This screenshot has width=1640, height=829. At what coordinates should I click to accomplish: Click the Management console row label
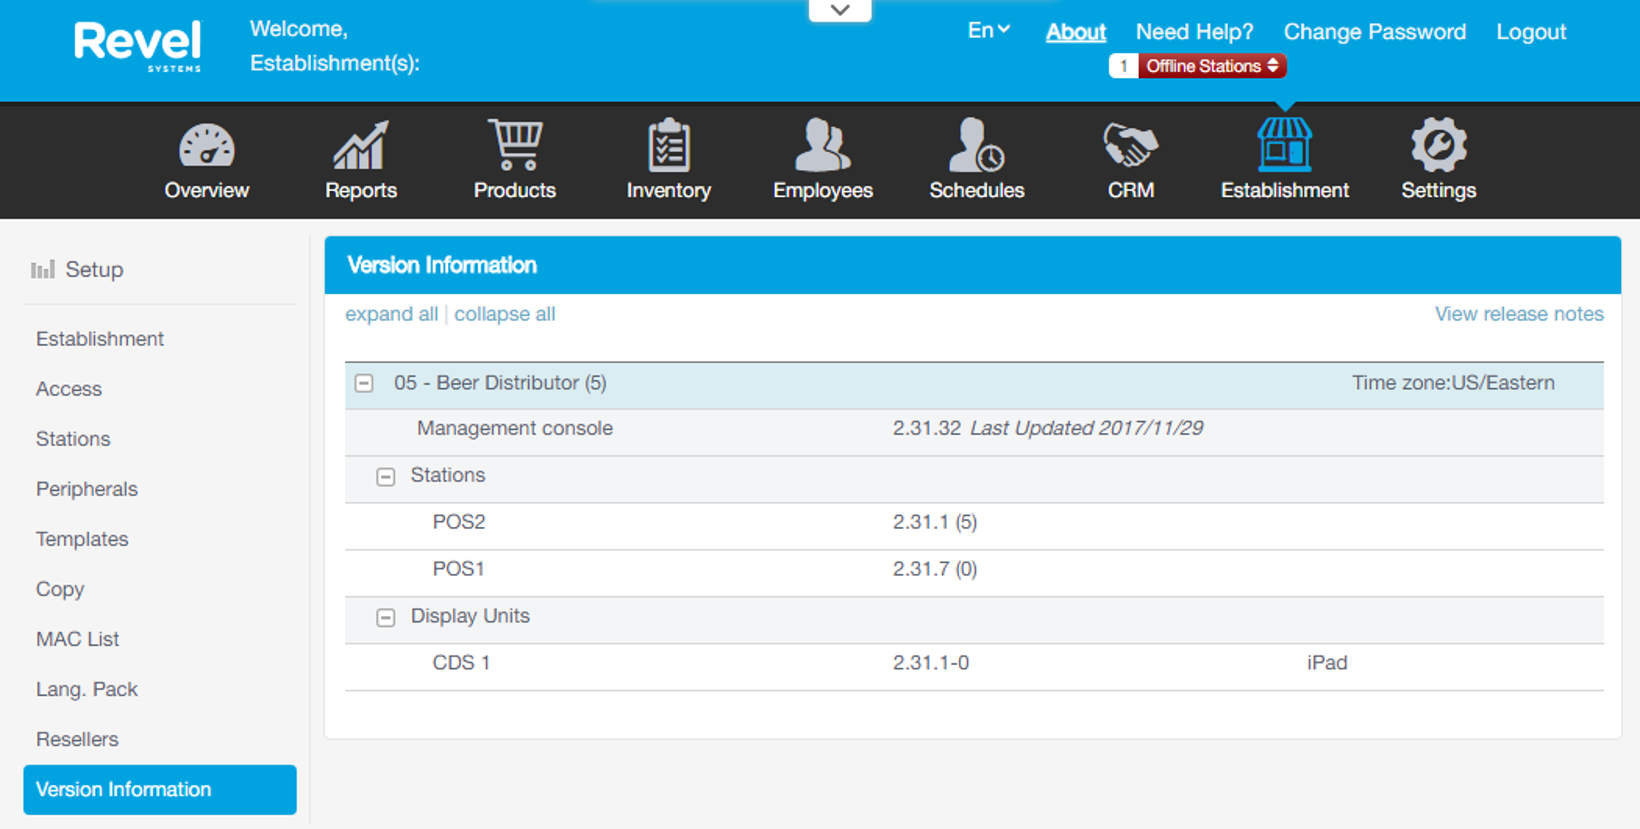(515, 428)
